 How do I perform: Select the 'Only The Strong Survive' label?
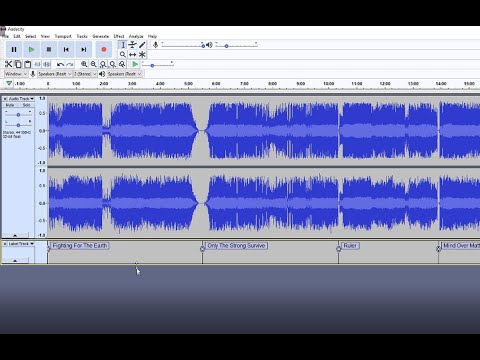[236, 246]
